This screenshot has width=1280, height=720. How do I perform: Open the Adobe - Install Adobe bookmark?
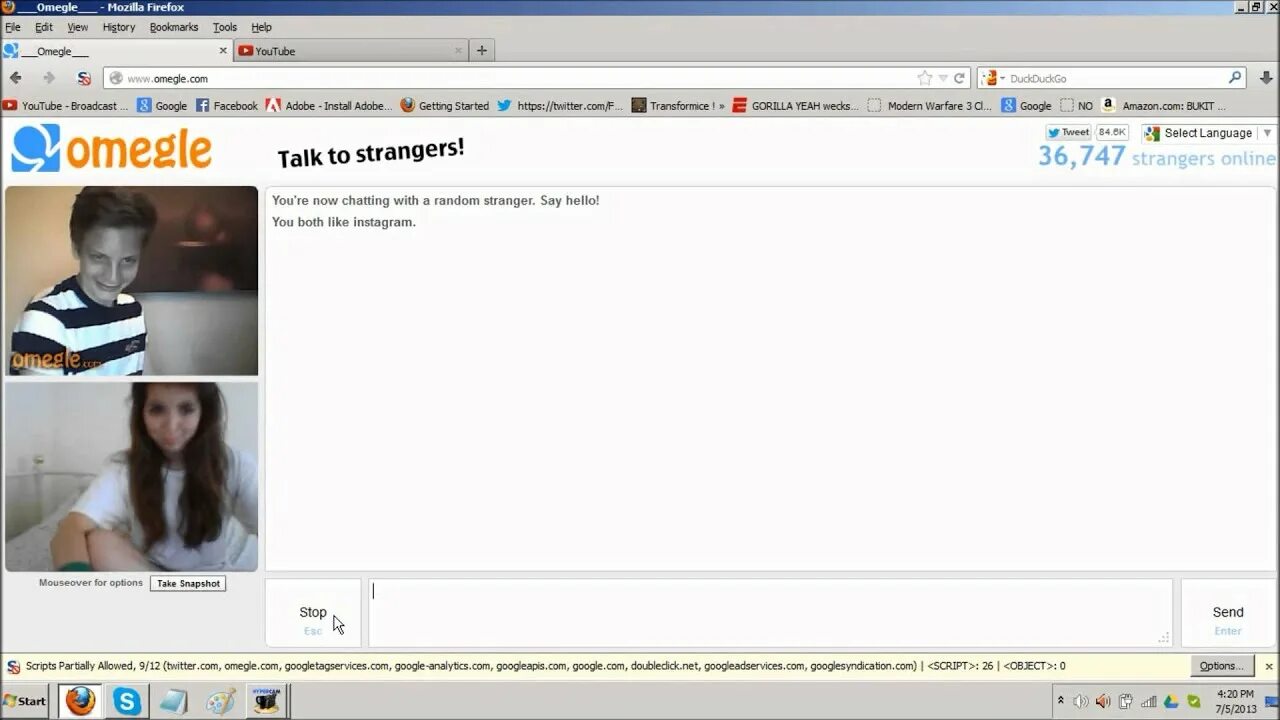(x=329, y=105)
